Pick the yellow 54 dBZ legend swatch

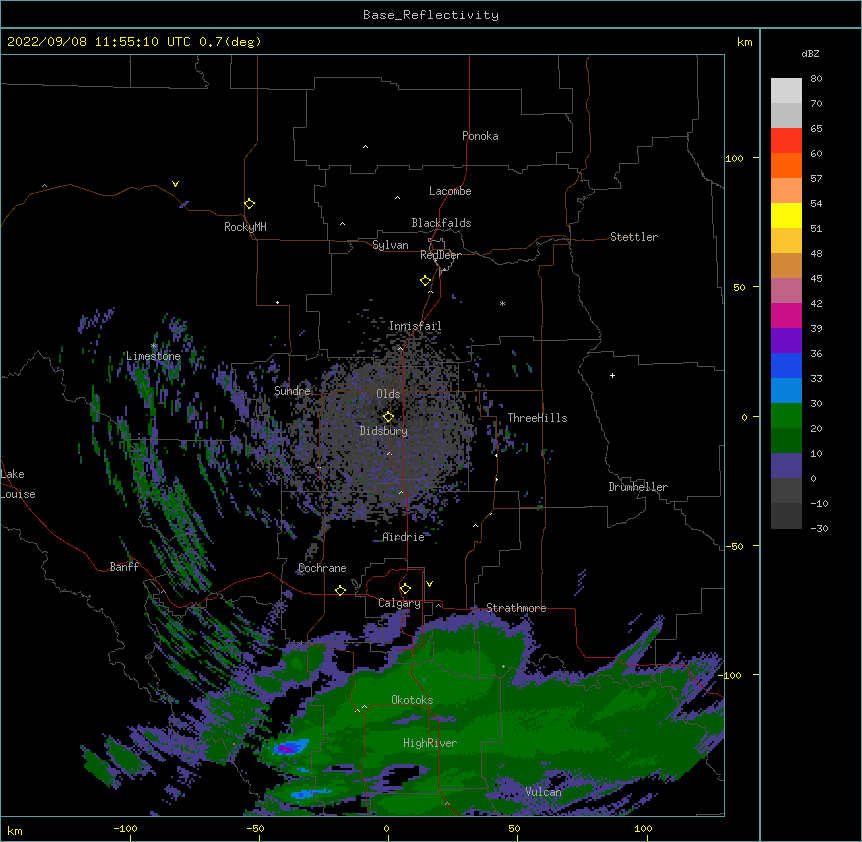coord(786,215)
